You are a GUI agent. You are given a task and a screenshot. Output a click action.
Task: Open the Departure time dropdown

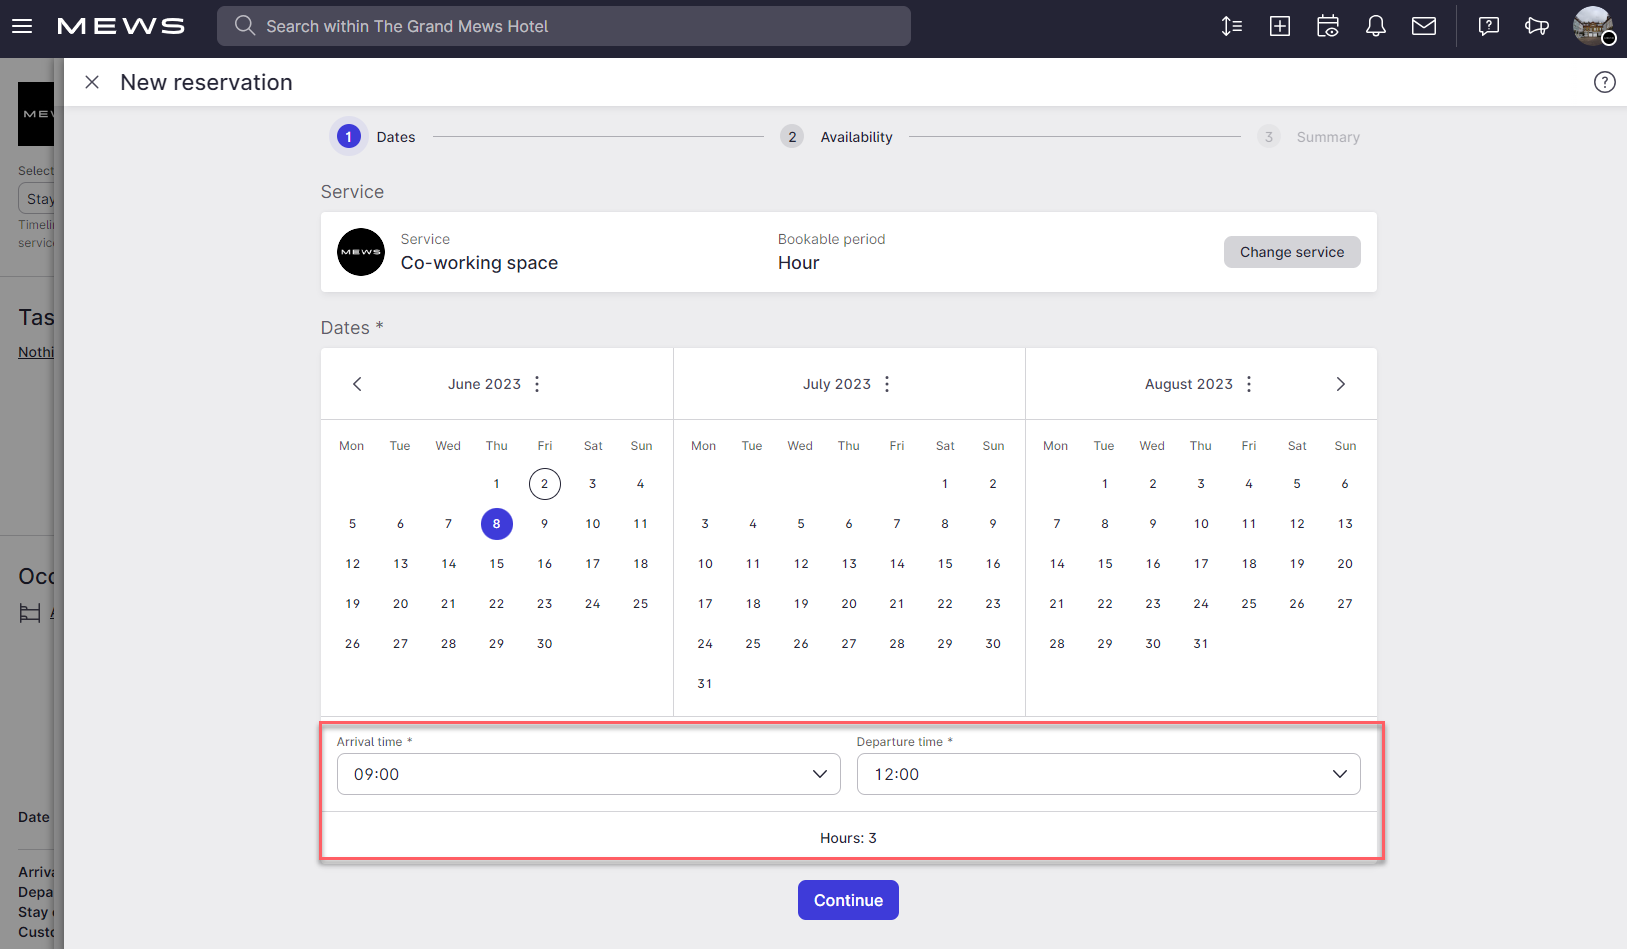pyautogui.click(x=1108, y=773)
